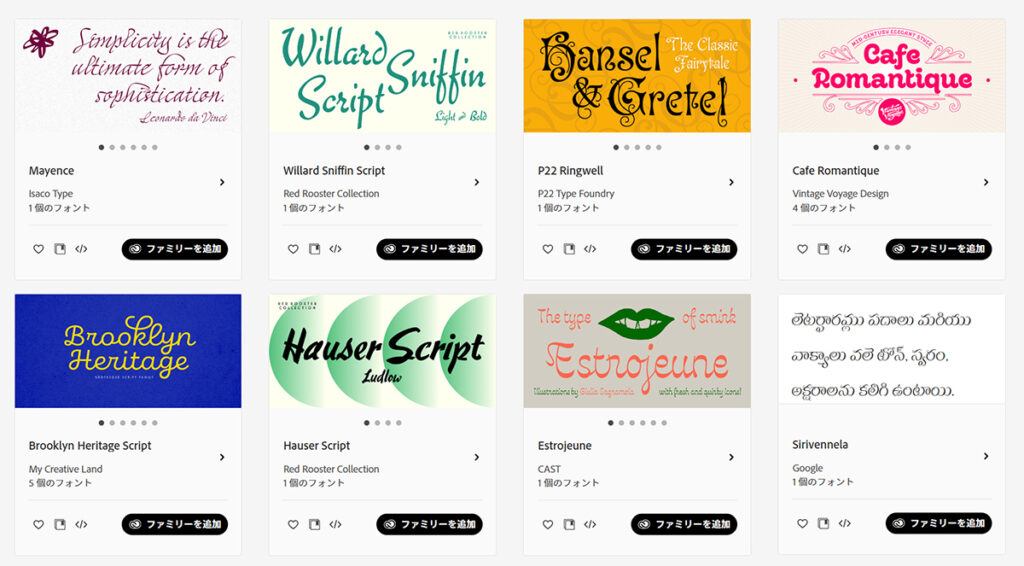
Task: Select third carousel dot under Estrojeune preview
Action: [632, 423]
